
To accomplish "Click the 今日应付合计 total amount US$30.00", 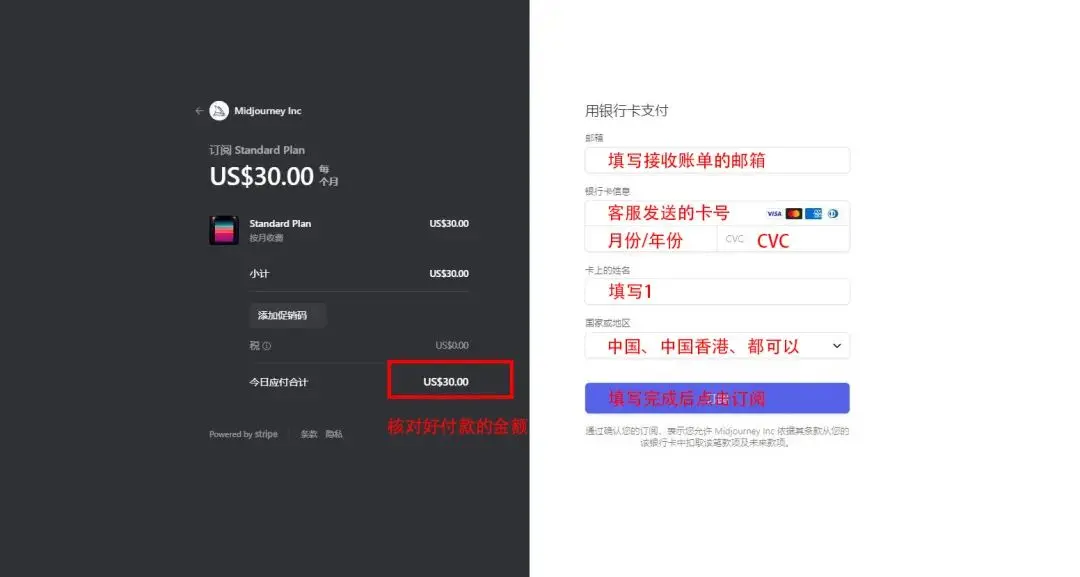I will click(446, 381).
